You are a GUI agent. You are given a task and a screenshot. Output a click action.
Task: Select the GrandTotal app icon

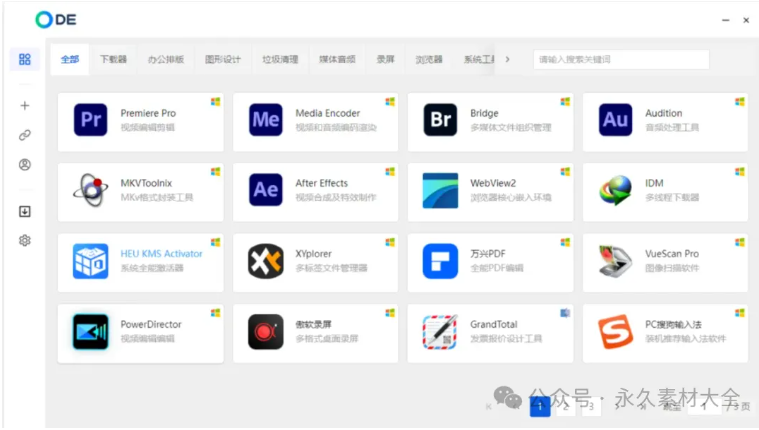[x=440, y=332]
